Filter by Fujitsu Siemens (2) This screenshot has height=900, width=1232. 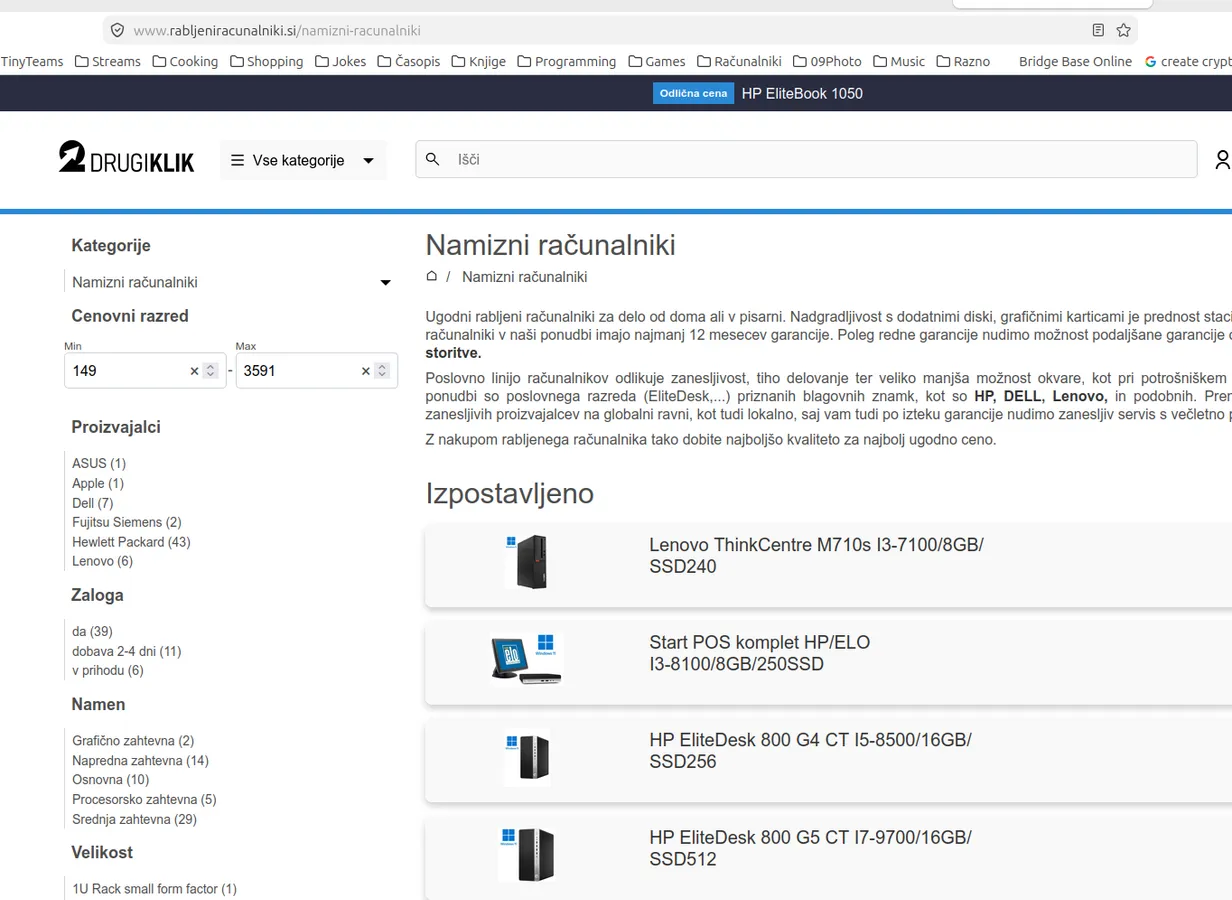click(127, 522)
